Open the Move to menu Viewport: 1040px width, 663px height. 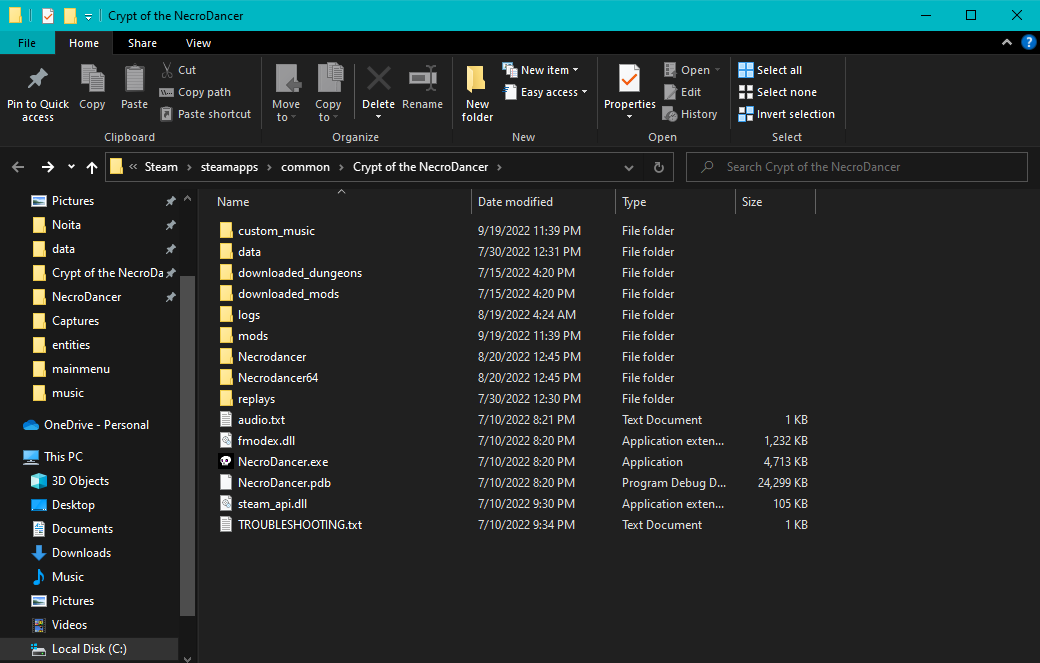(x=286, y=93)
